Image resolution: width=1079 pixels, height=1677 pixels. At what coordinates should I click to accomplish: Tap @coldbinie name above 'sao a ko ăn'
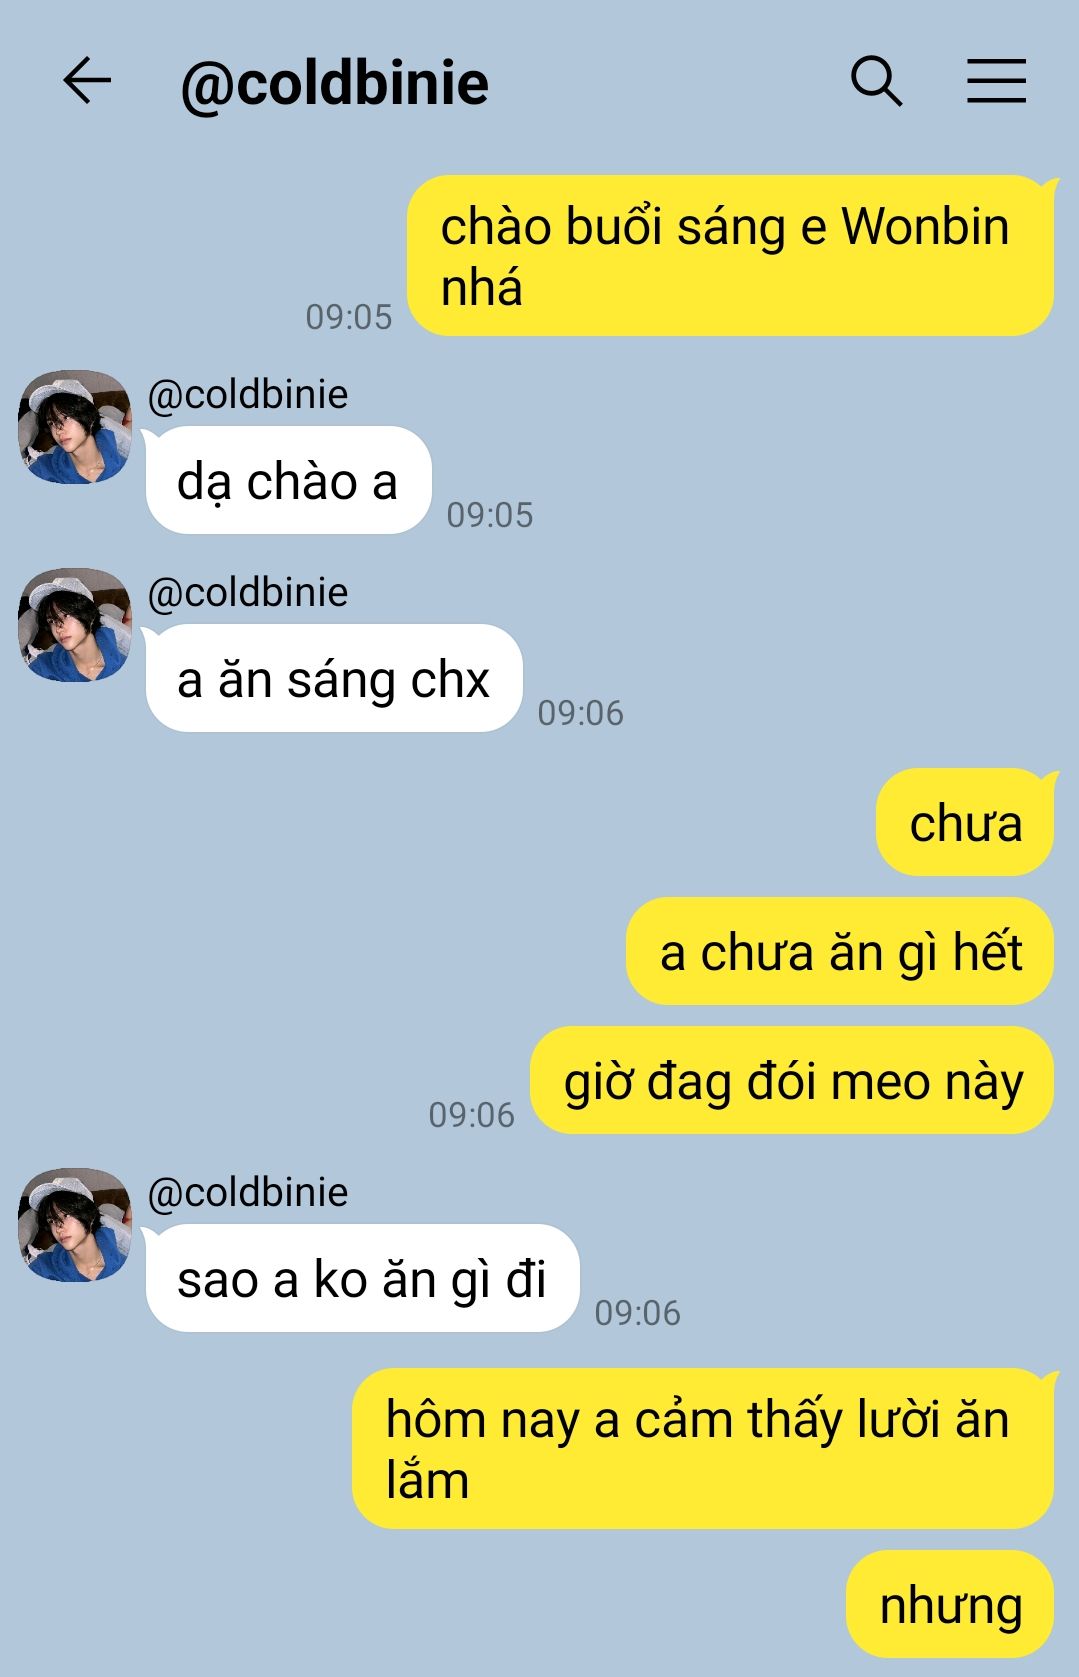[x=248, y=1193]
